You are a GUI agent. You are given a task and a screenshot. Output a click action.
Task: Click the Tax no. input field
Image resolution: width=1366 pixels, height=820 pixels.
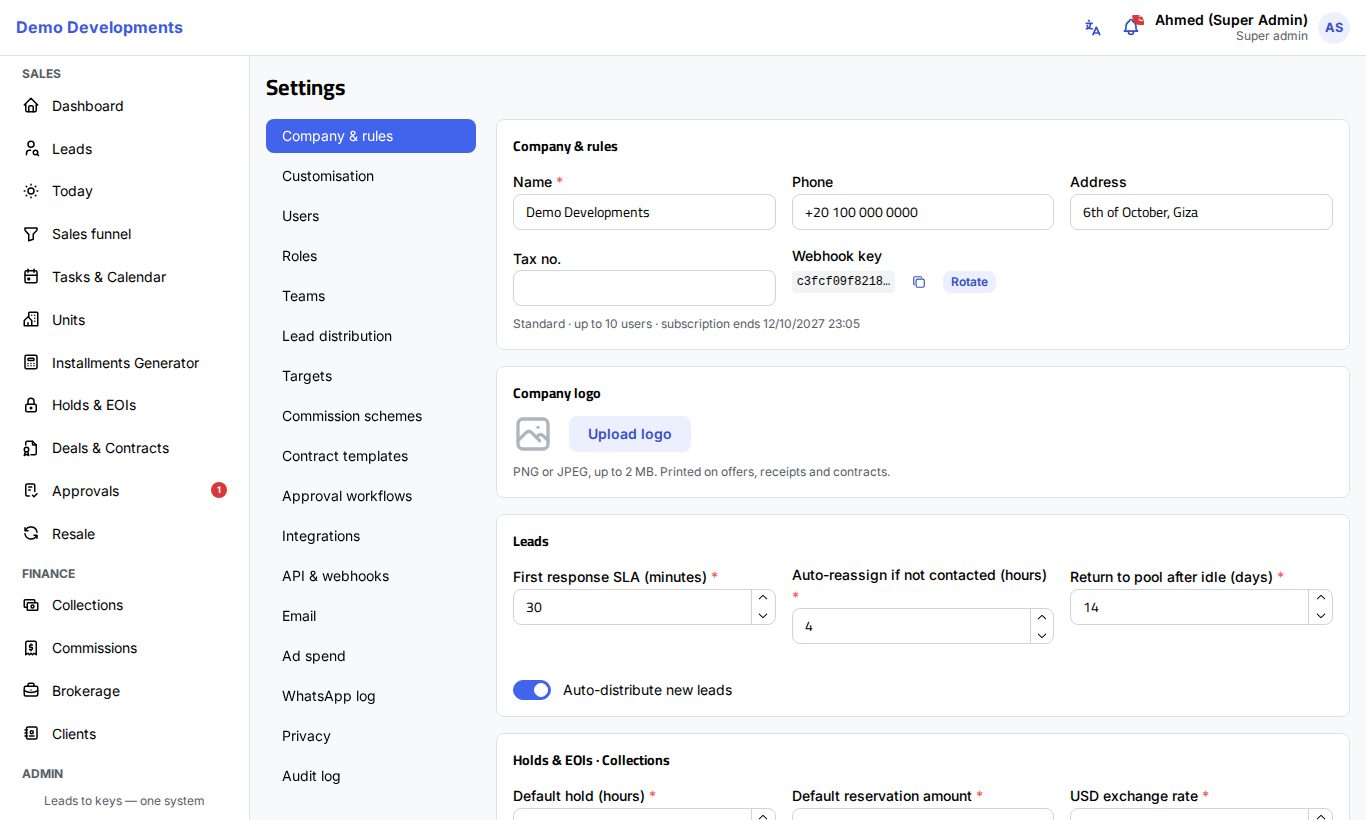644,288
